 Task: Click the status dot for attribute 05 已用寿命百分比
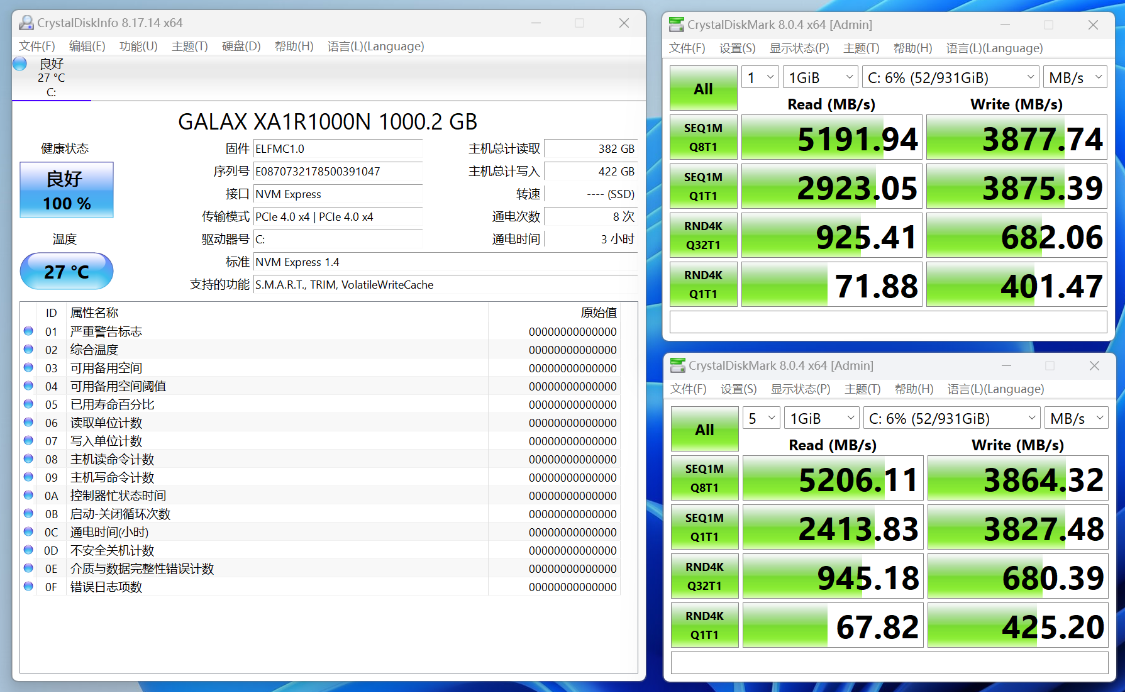pyautogui.click(x=29, y=404)
